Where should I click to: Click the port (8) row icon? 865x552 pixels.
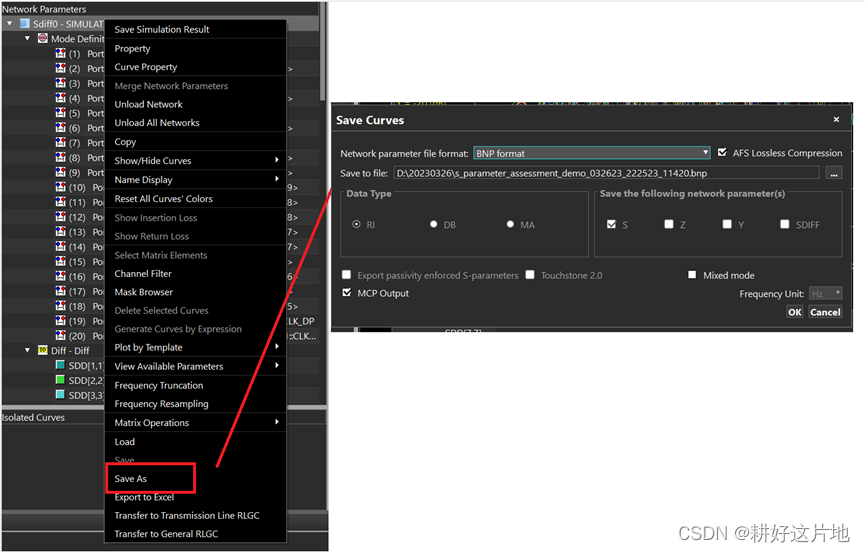tap(61, 158)
